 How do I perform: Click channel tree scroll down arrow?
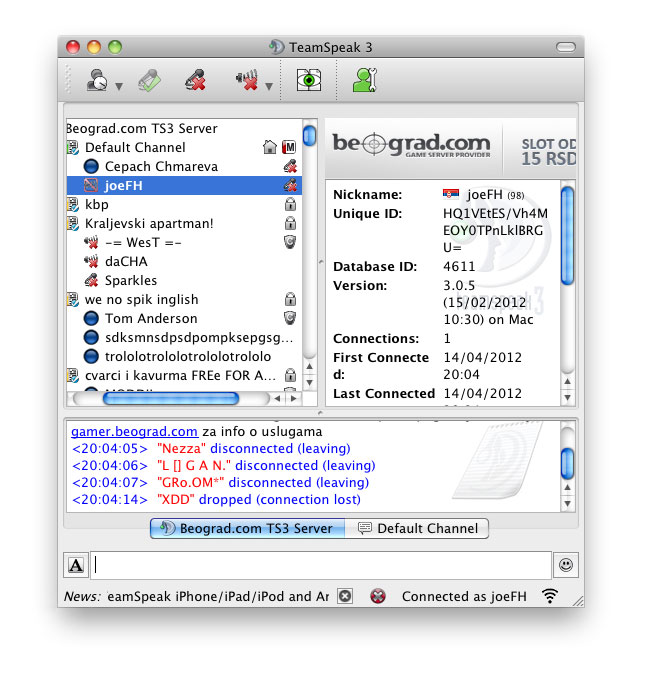tap(310, 382)
